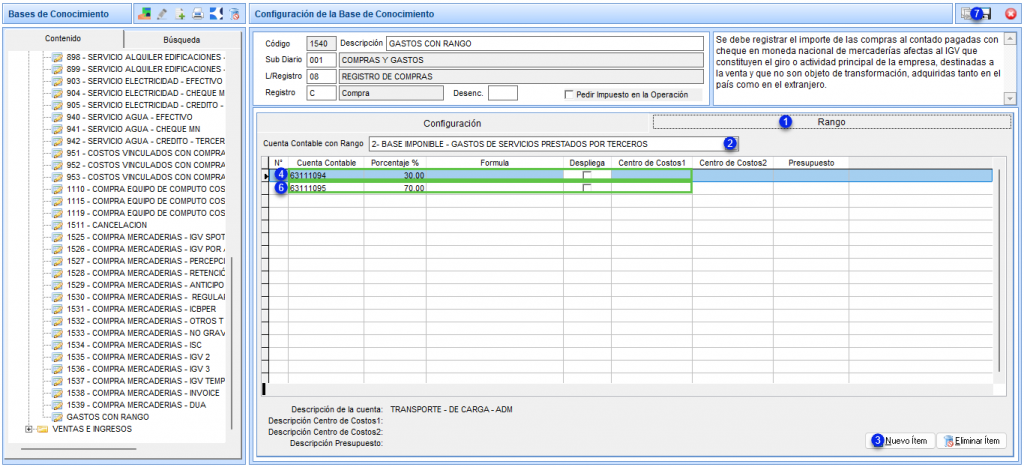Click the Nuevo Ítem button
The image size is (1024, 467).
coord(901,441)
